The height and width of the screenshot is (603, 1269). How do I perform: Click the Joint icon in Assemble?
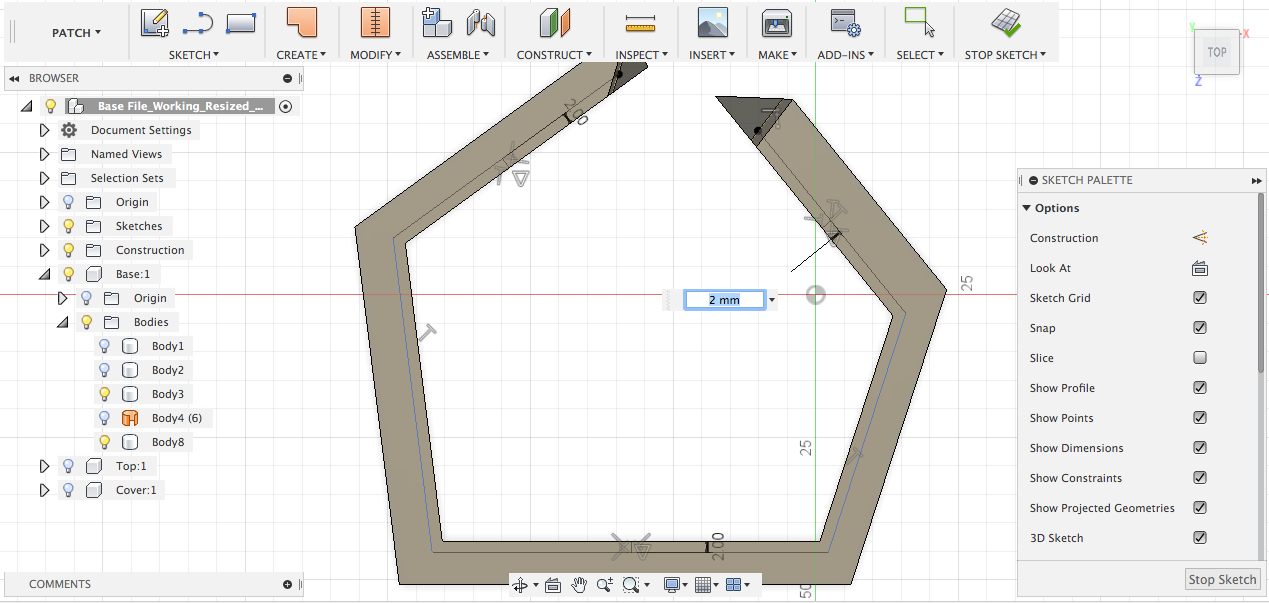coord(481,22)
